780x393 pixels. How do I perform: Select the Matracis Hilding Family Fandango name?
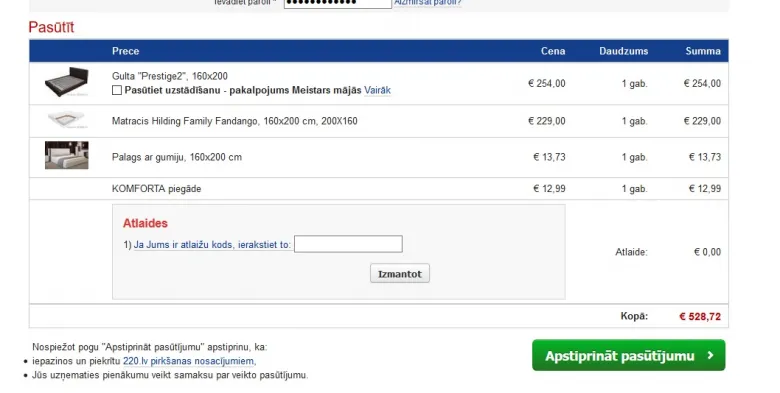tap(234, 121)
